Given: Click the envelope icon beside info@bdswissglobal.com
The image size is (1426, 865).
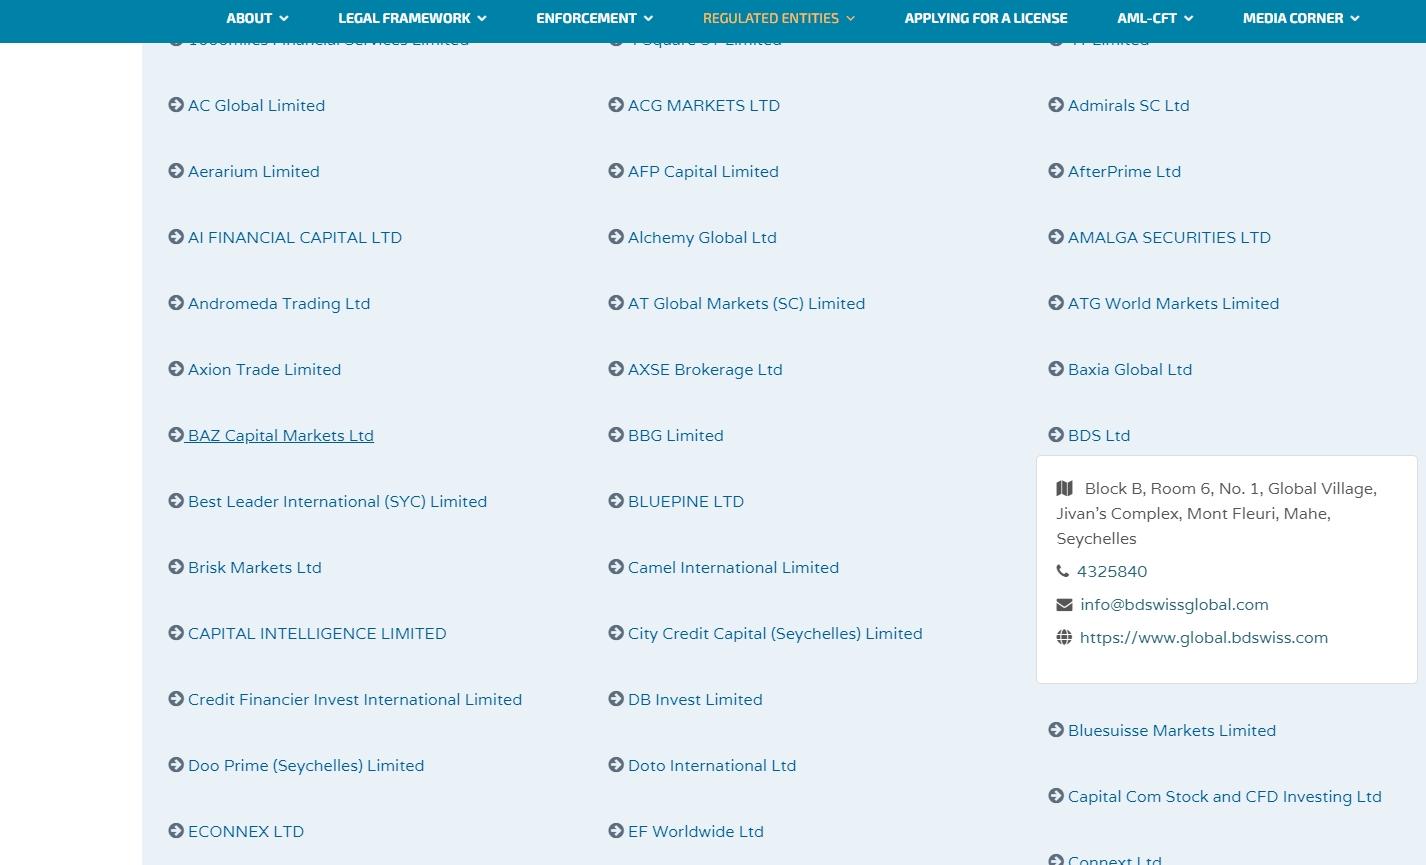Looking at the screenshot, I should click(x=1064, y=604).
